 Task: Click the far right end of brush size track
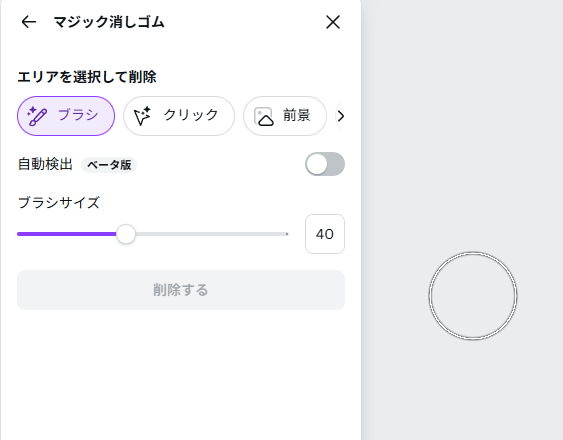[286, 234]
